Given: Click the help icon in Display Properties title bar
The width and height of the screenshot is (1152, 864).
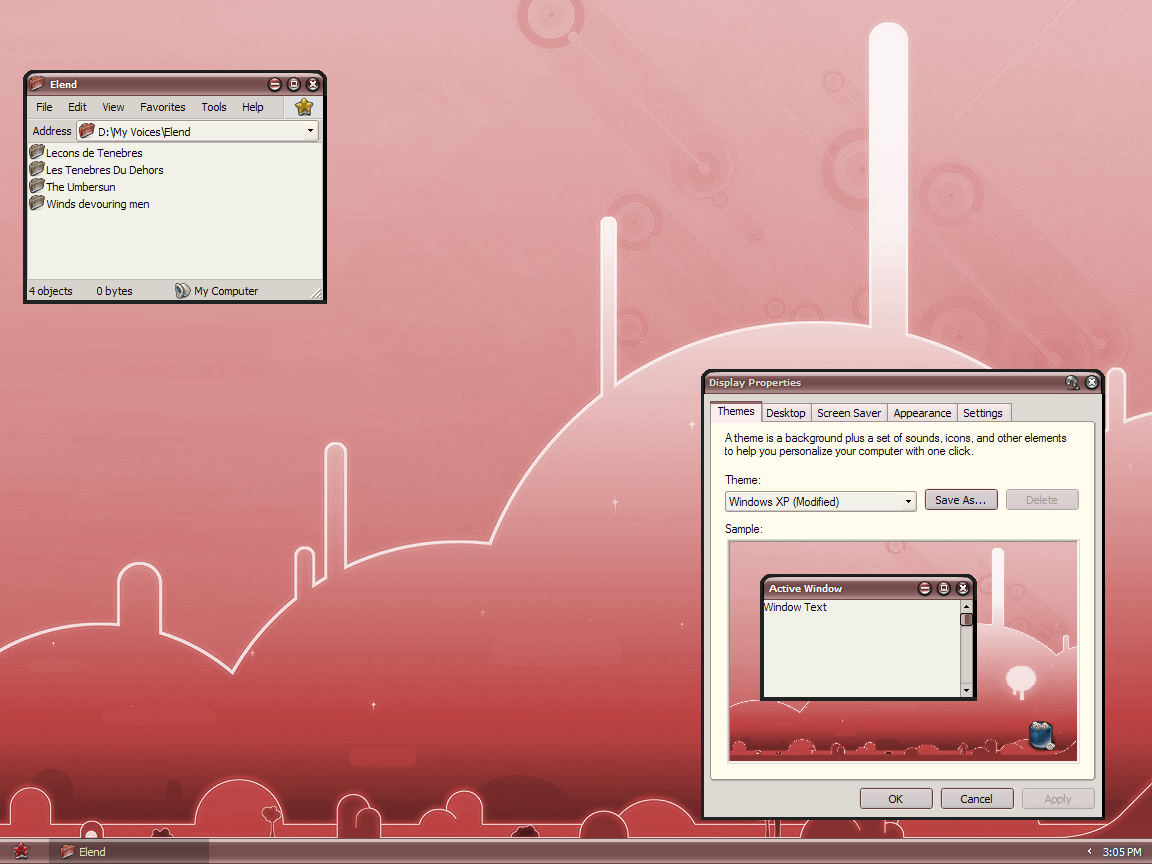Looking at the screenshot, I should pos(1073,382).
